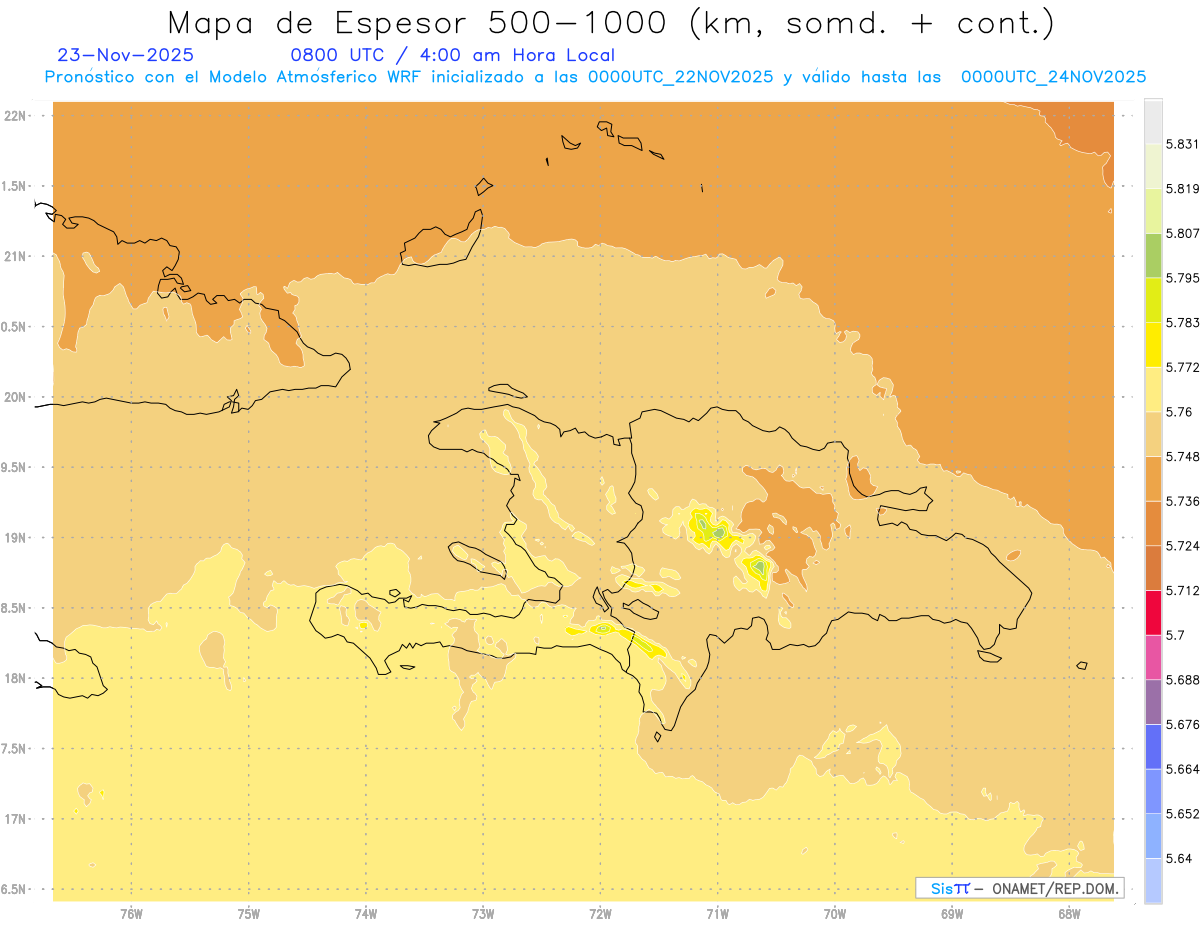
Task: Click the legend value '5.676'
Action: point(1182,724)
